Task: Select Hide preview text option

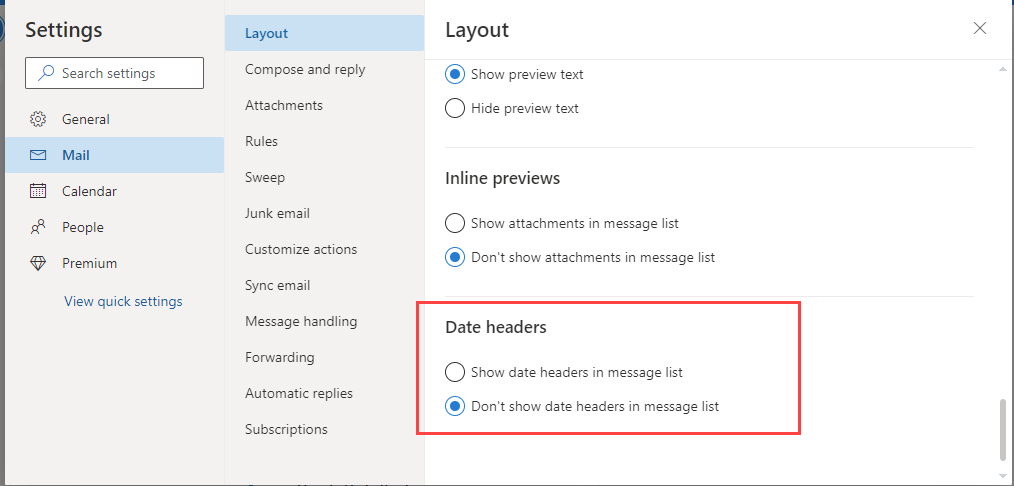Action: tap(455, 108)
